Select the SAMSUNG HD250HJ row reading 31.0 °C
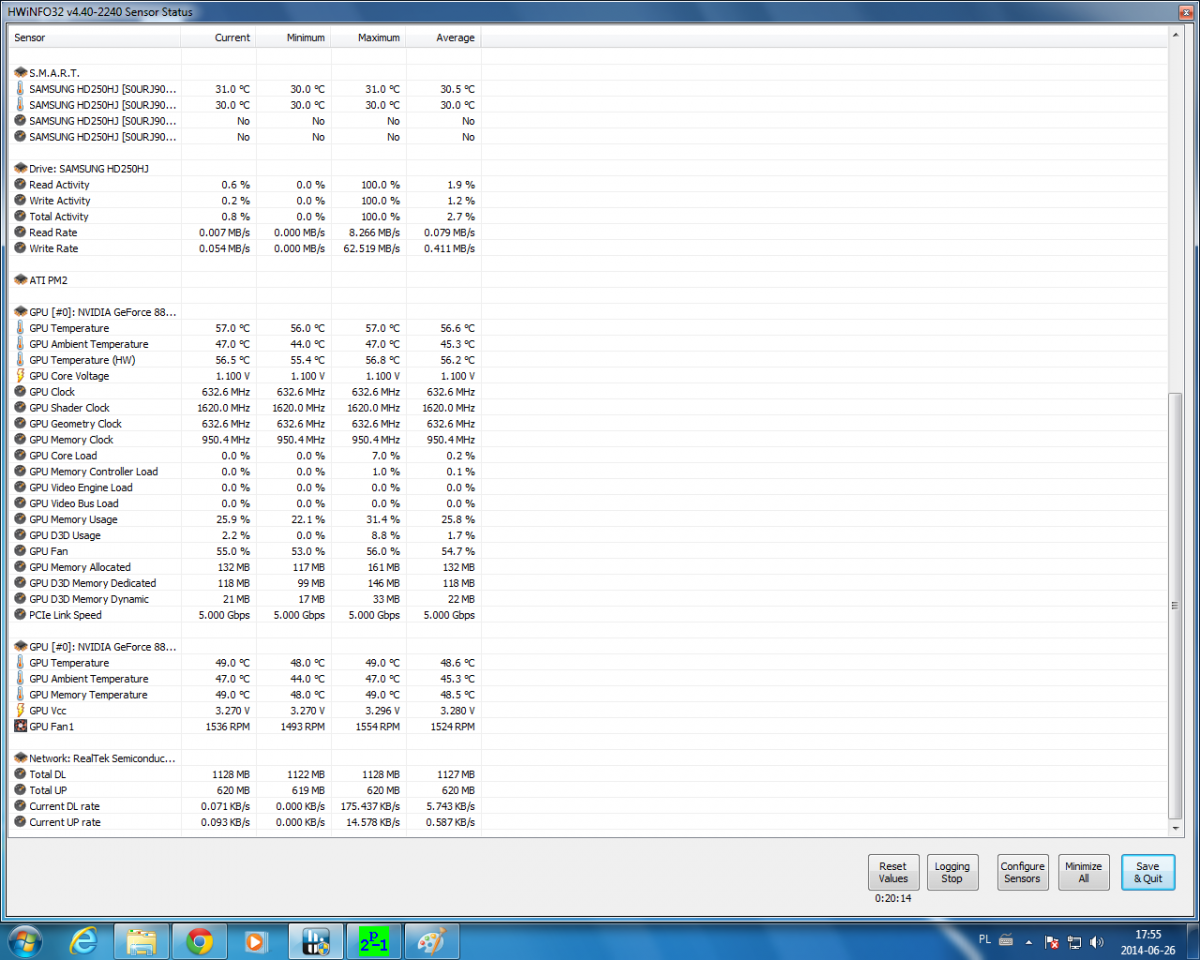The width and height of the screenshot is (1200, 960). [245, 89]
